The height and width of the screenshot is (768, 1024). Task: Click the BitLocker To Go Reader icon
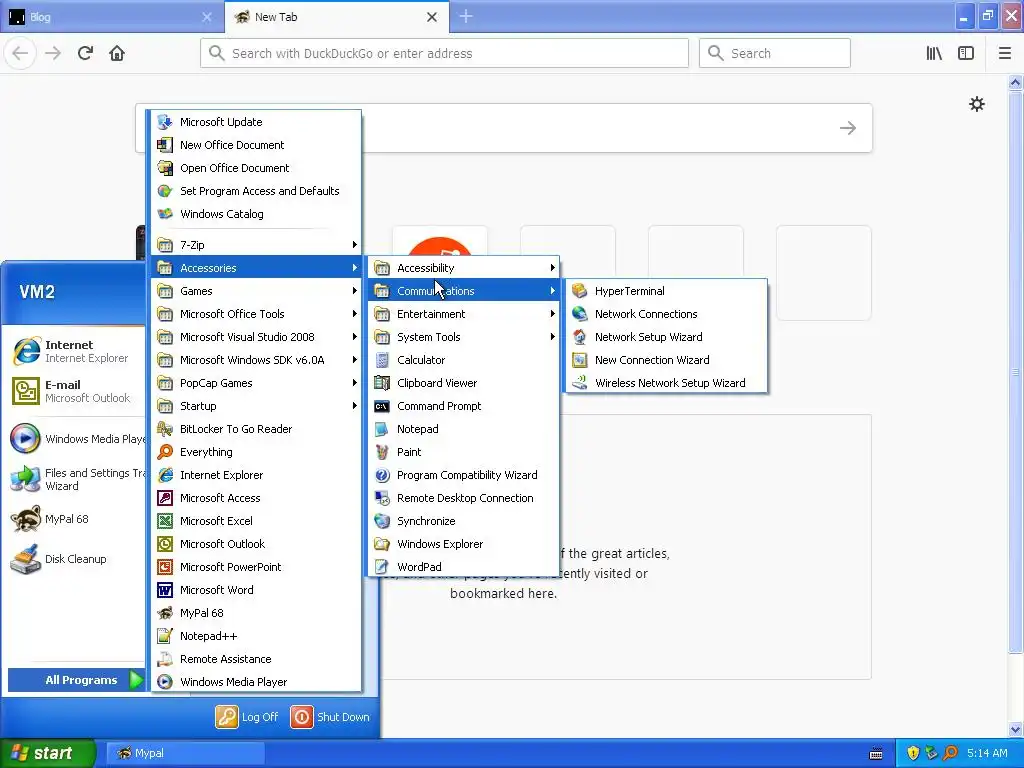165,429
